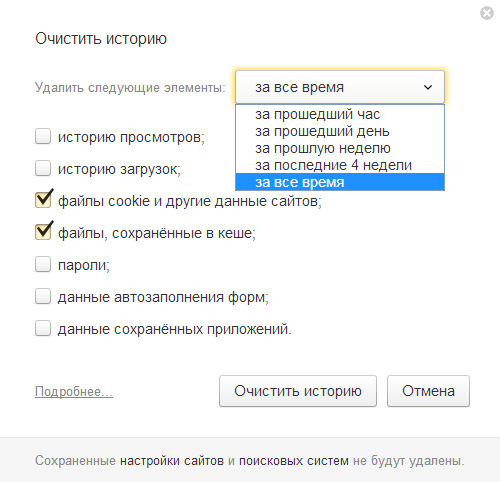500x482 pixels.
Task: Choose highlighted за все время list entry
Action: click(340, 182)
